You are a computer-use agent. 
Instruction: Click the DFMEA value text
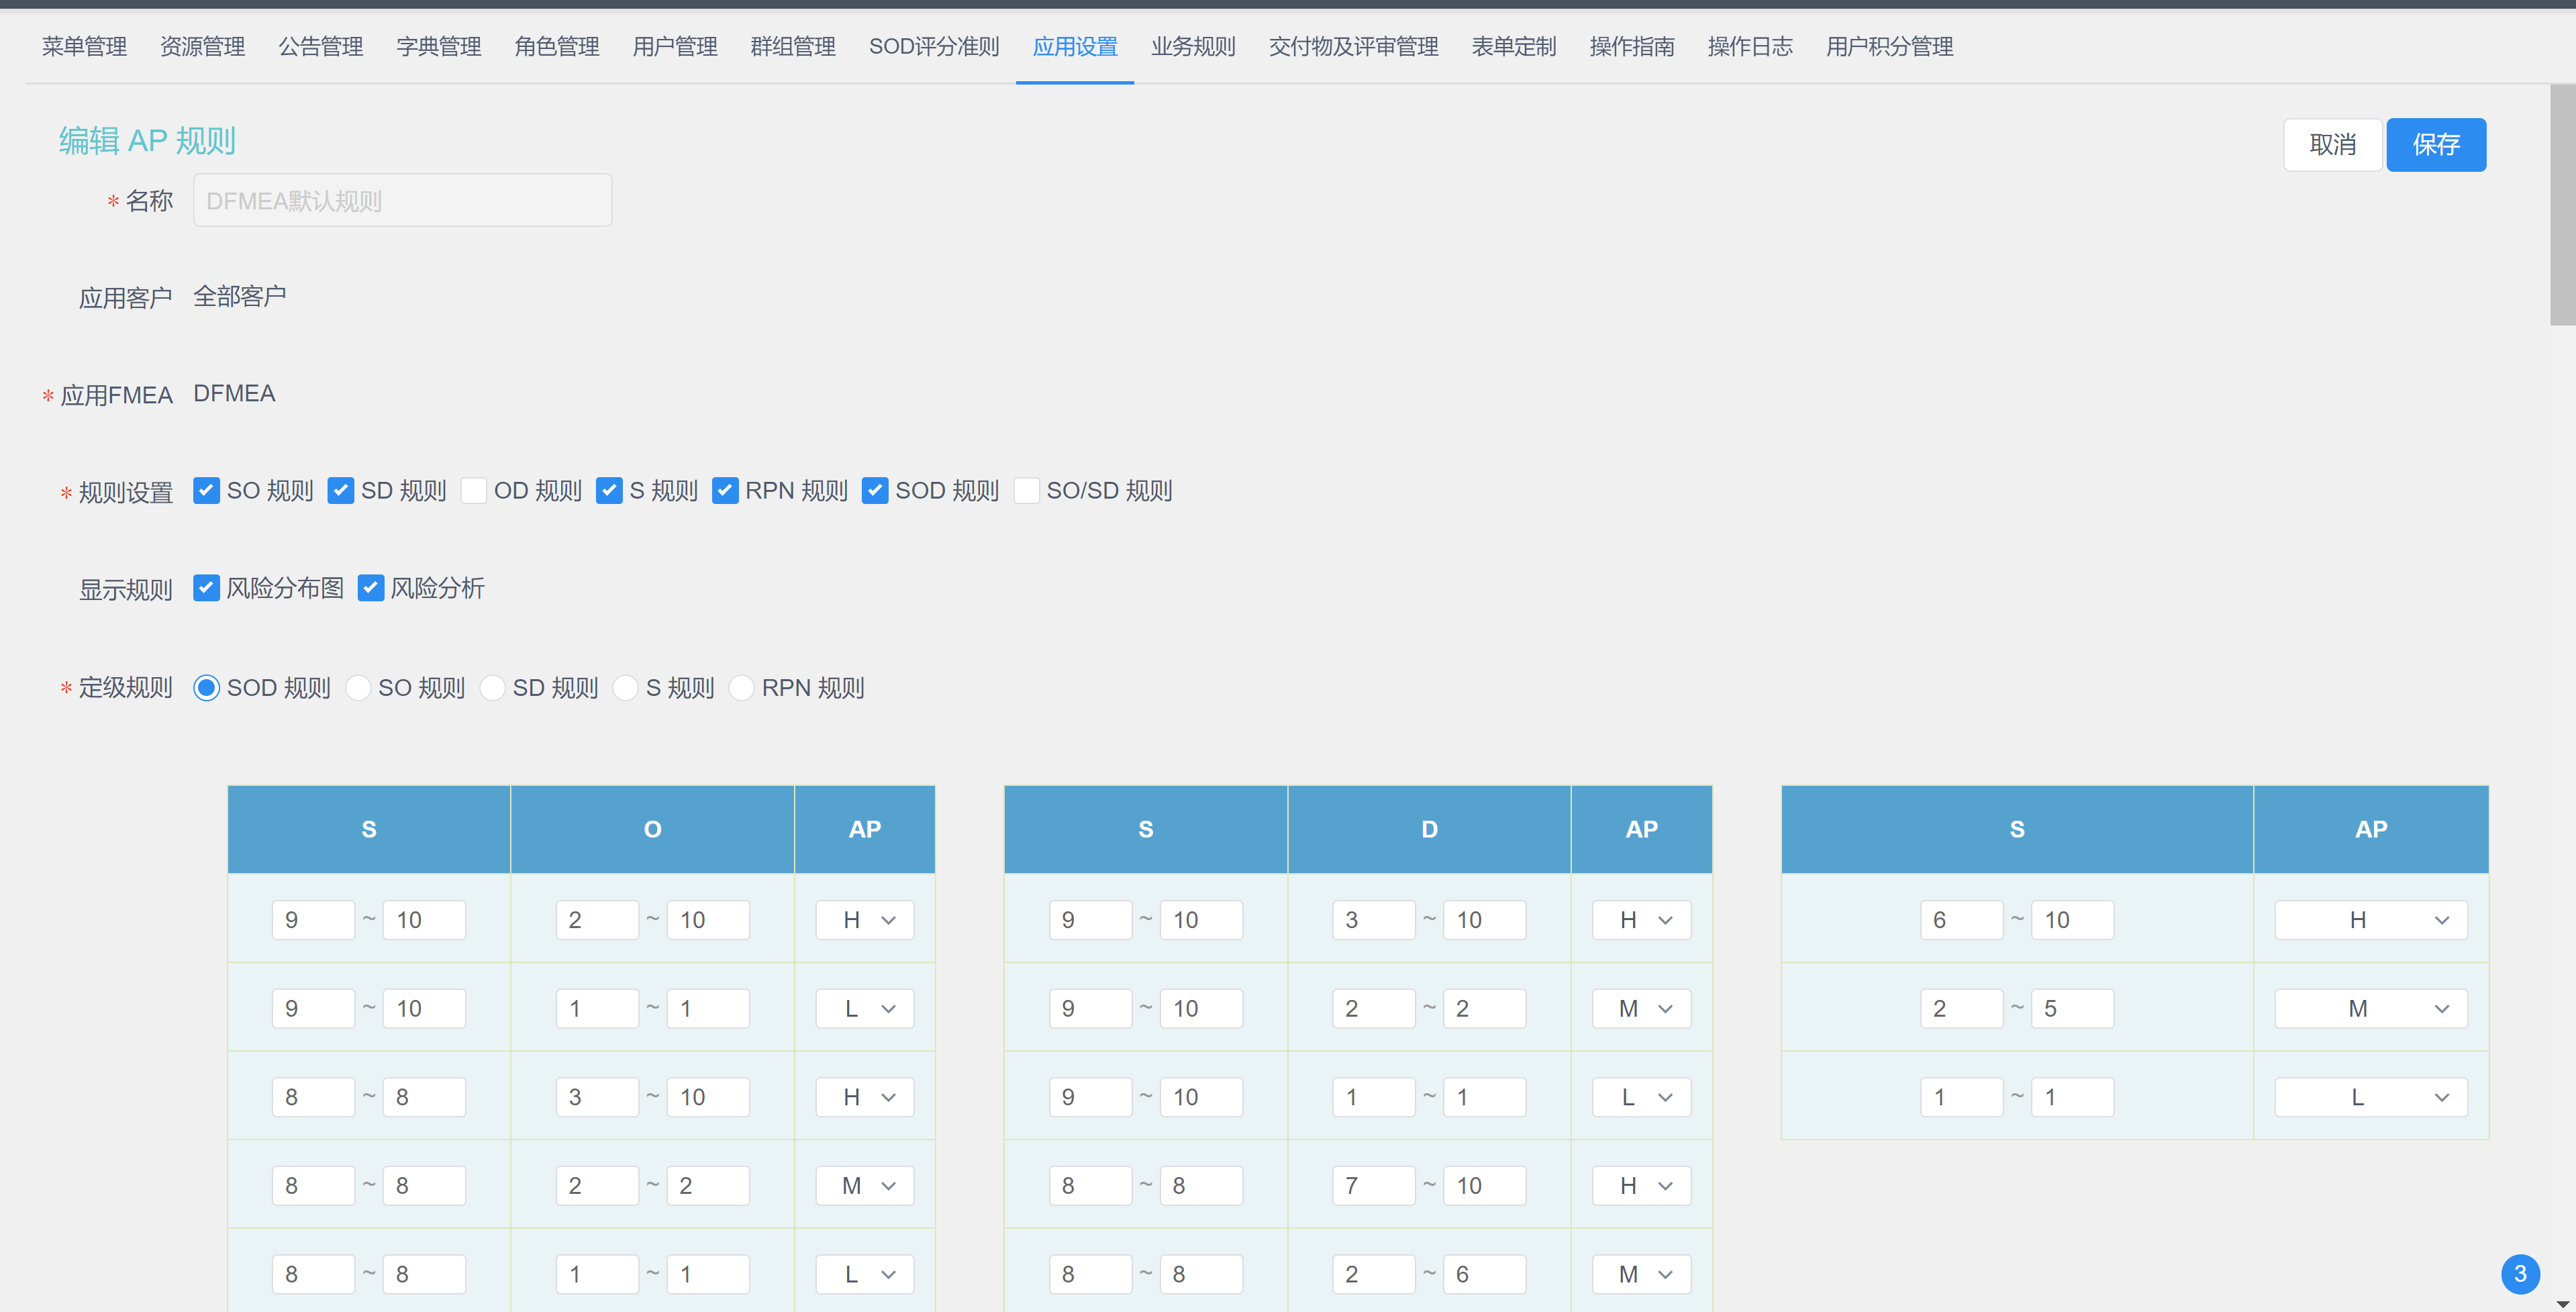[234, 393]
